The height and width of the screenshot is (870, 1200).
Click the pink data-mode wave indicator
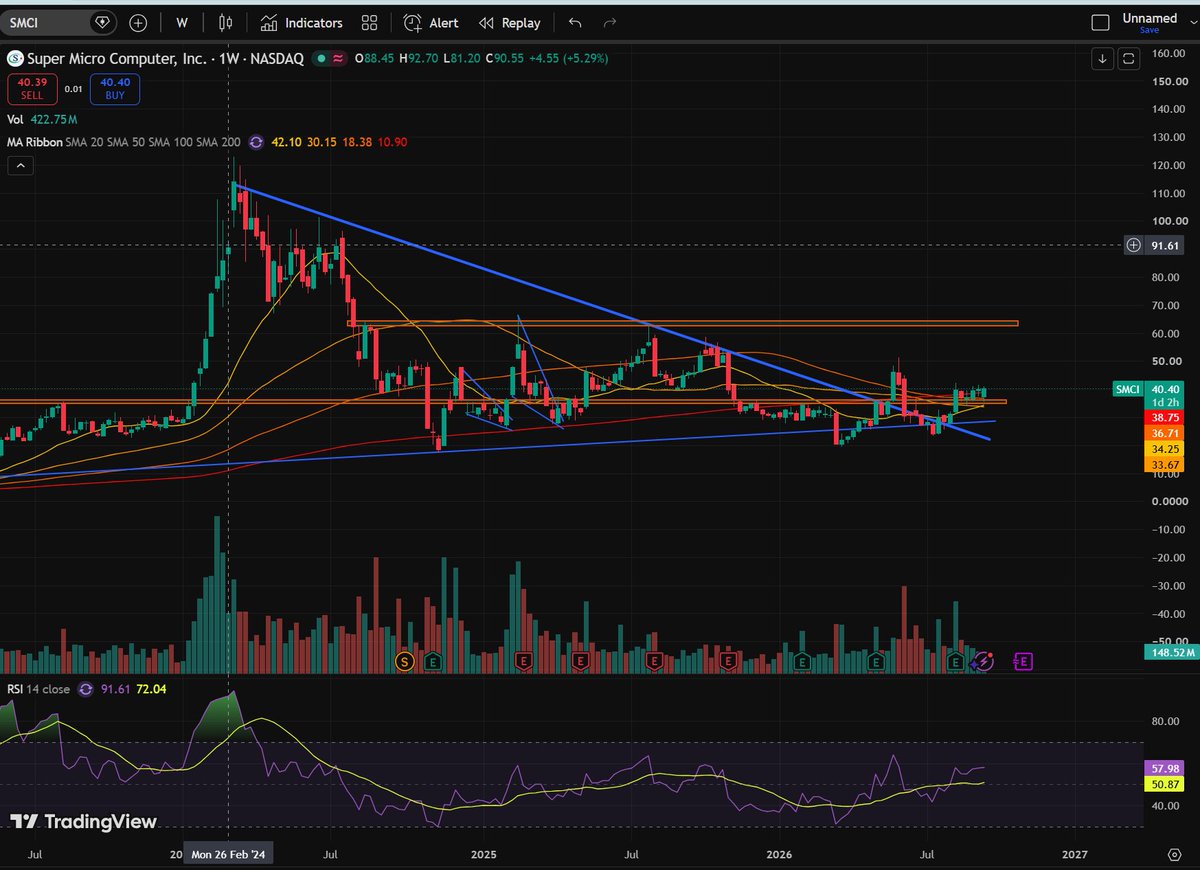click(339, 59)
